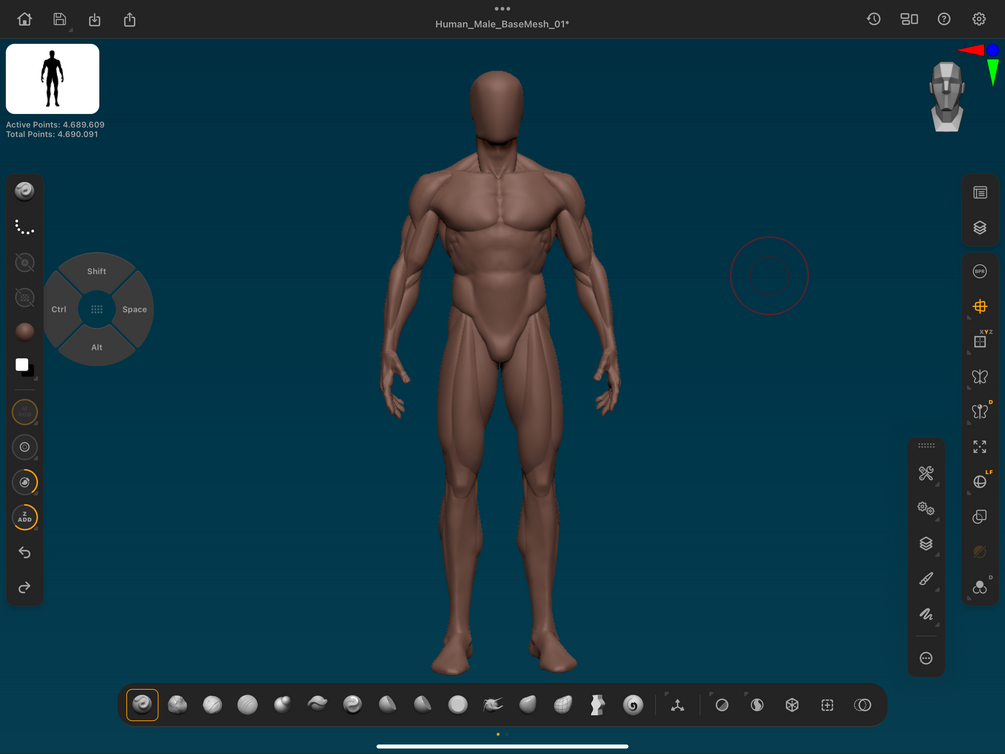Screen dimensions: 1005x754
Task: Select the white clip curve brush
Action: tap(597, 705)
